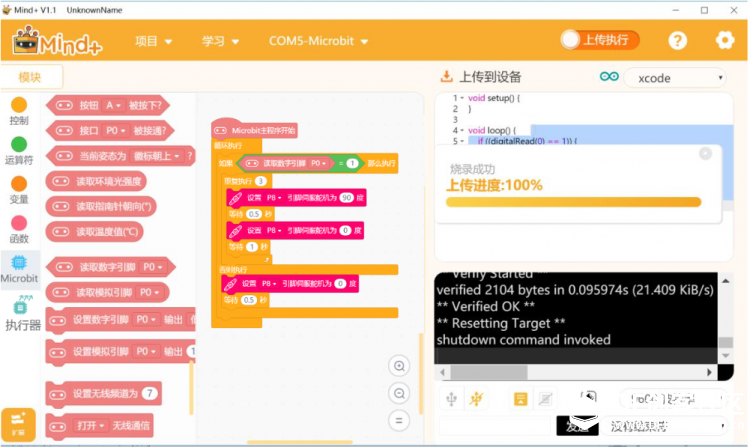Open the 学习 menu
Image resolution: width=750 pixels, height=447 pixels.
click(220, 41)
